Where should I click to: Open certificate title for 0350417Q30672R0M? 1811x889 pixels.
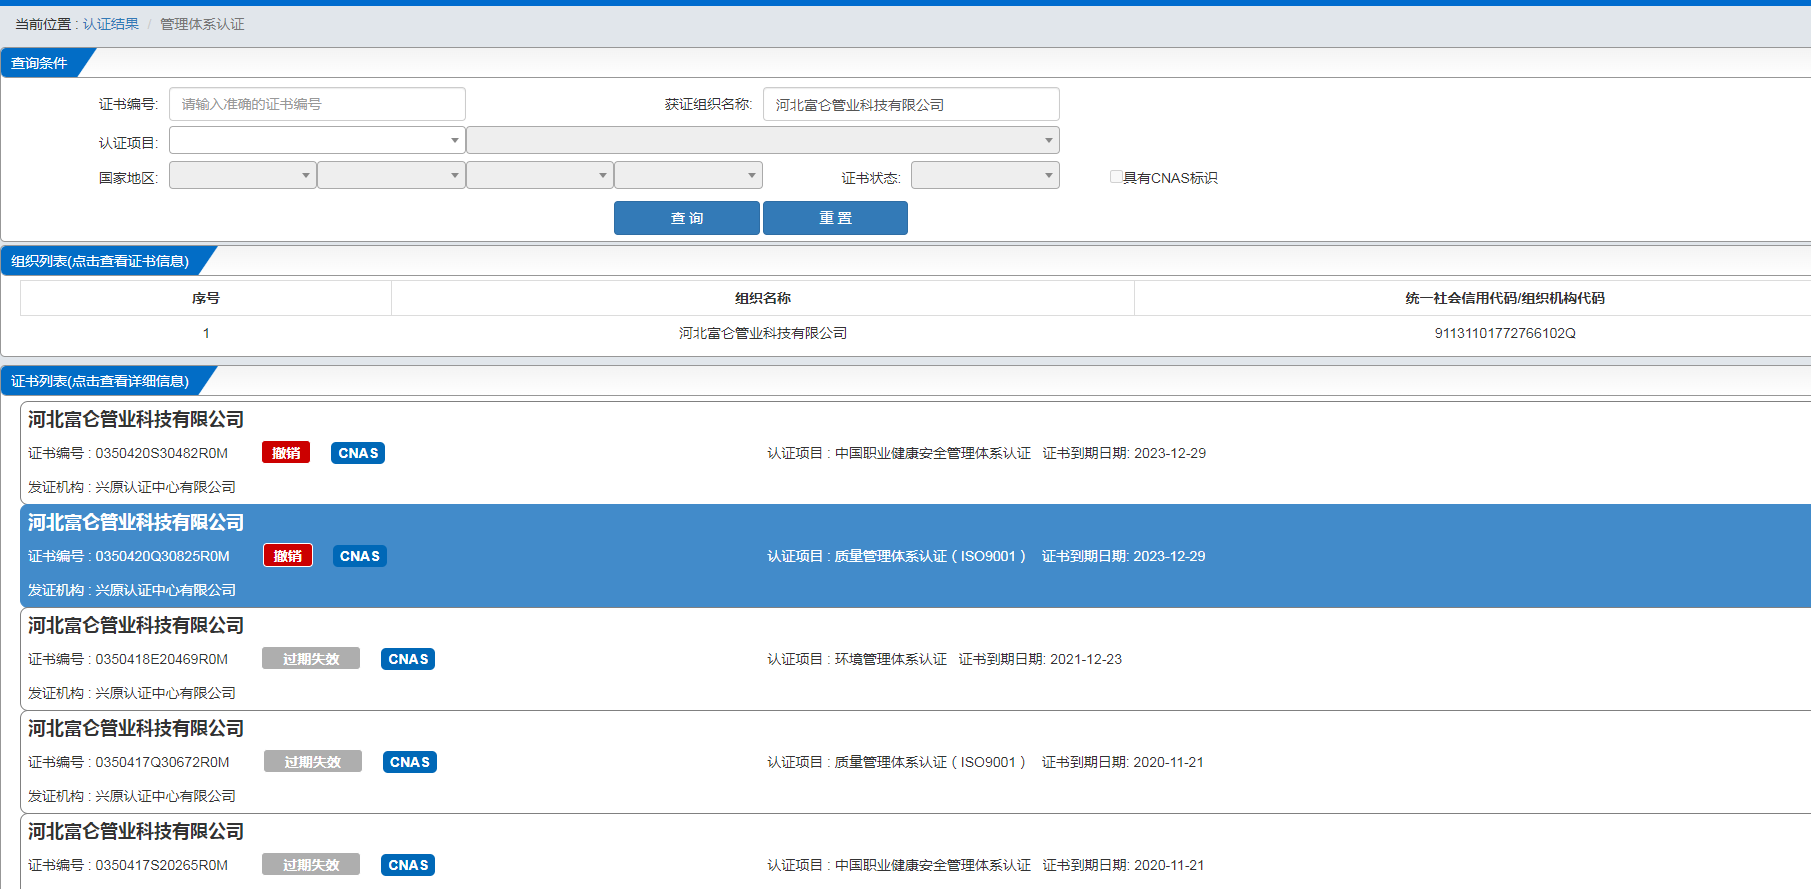pyautogui.click(x=136, y=729)
